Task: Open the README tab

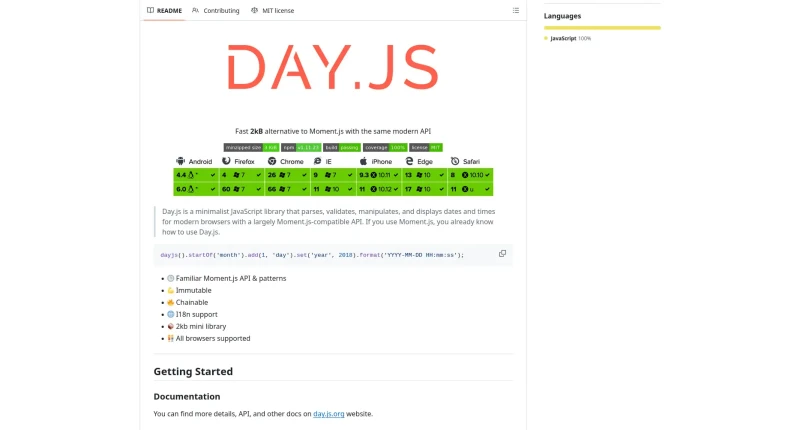Action: click(164, 10)
